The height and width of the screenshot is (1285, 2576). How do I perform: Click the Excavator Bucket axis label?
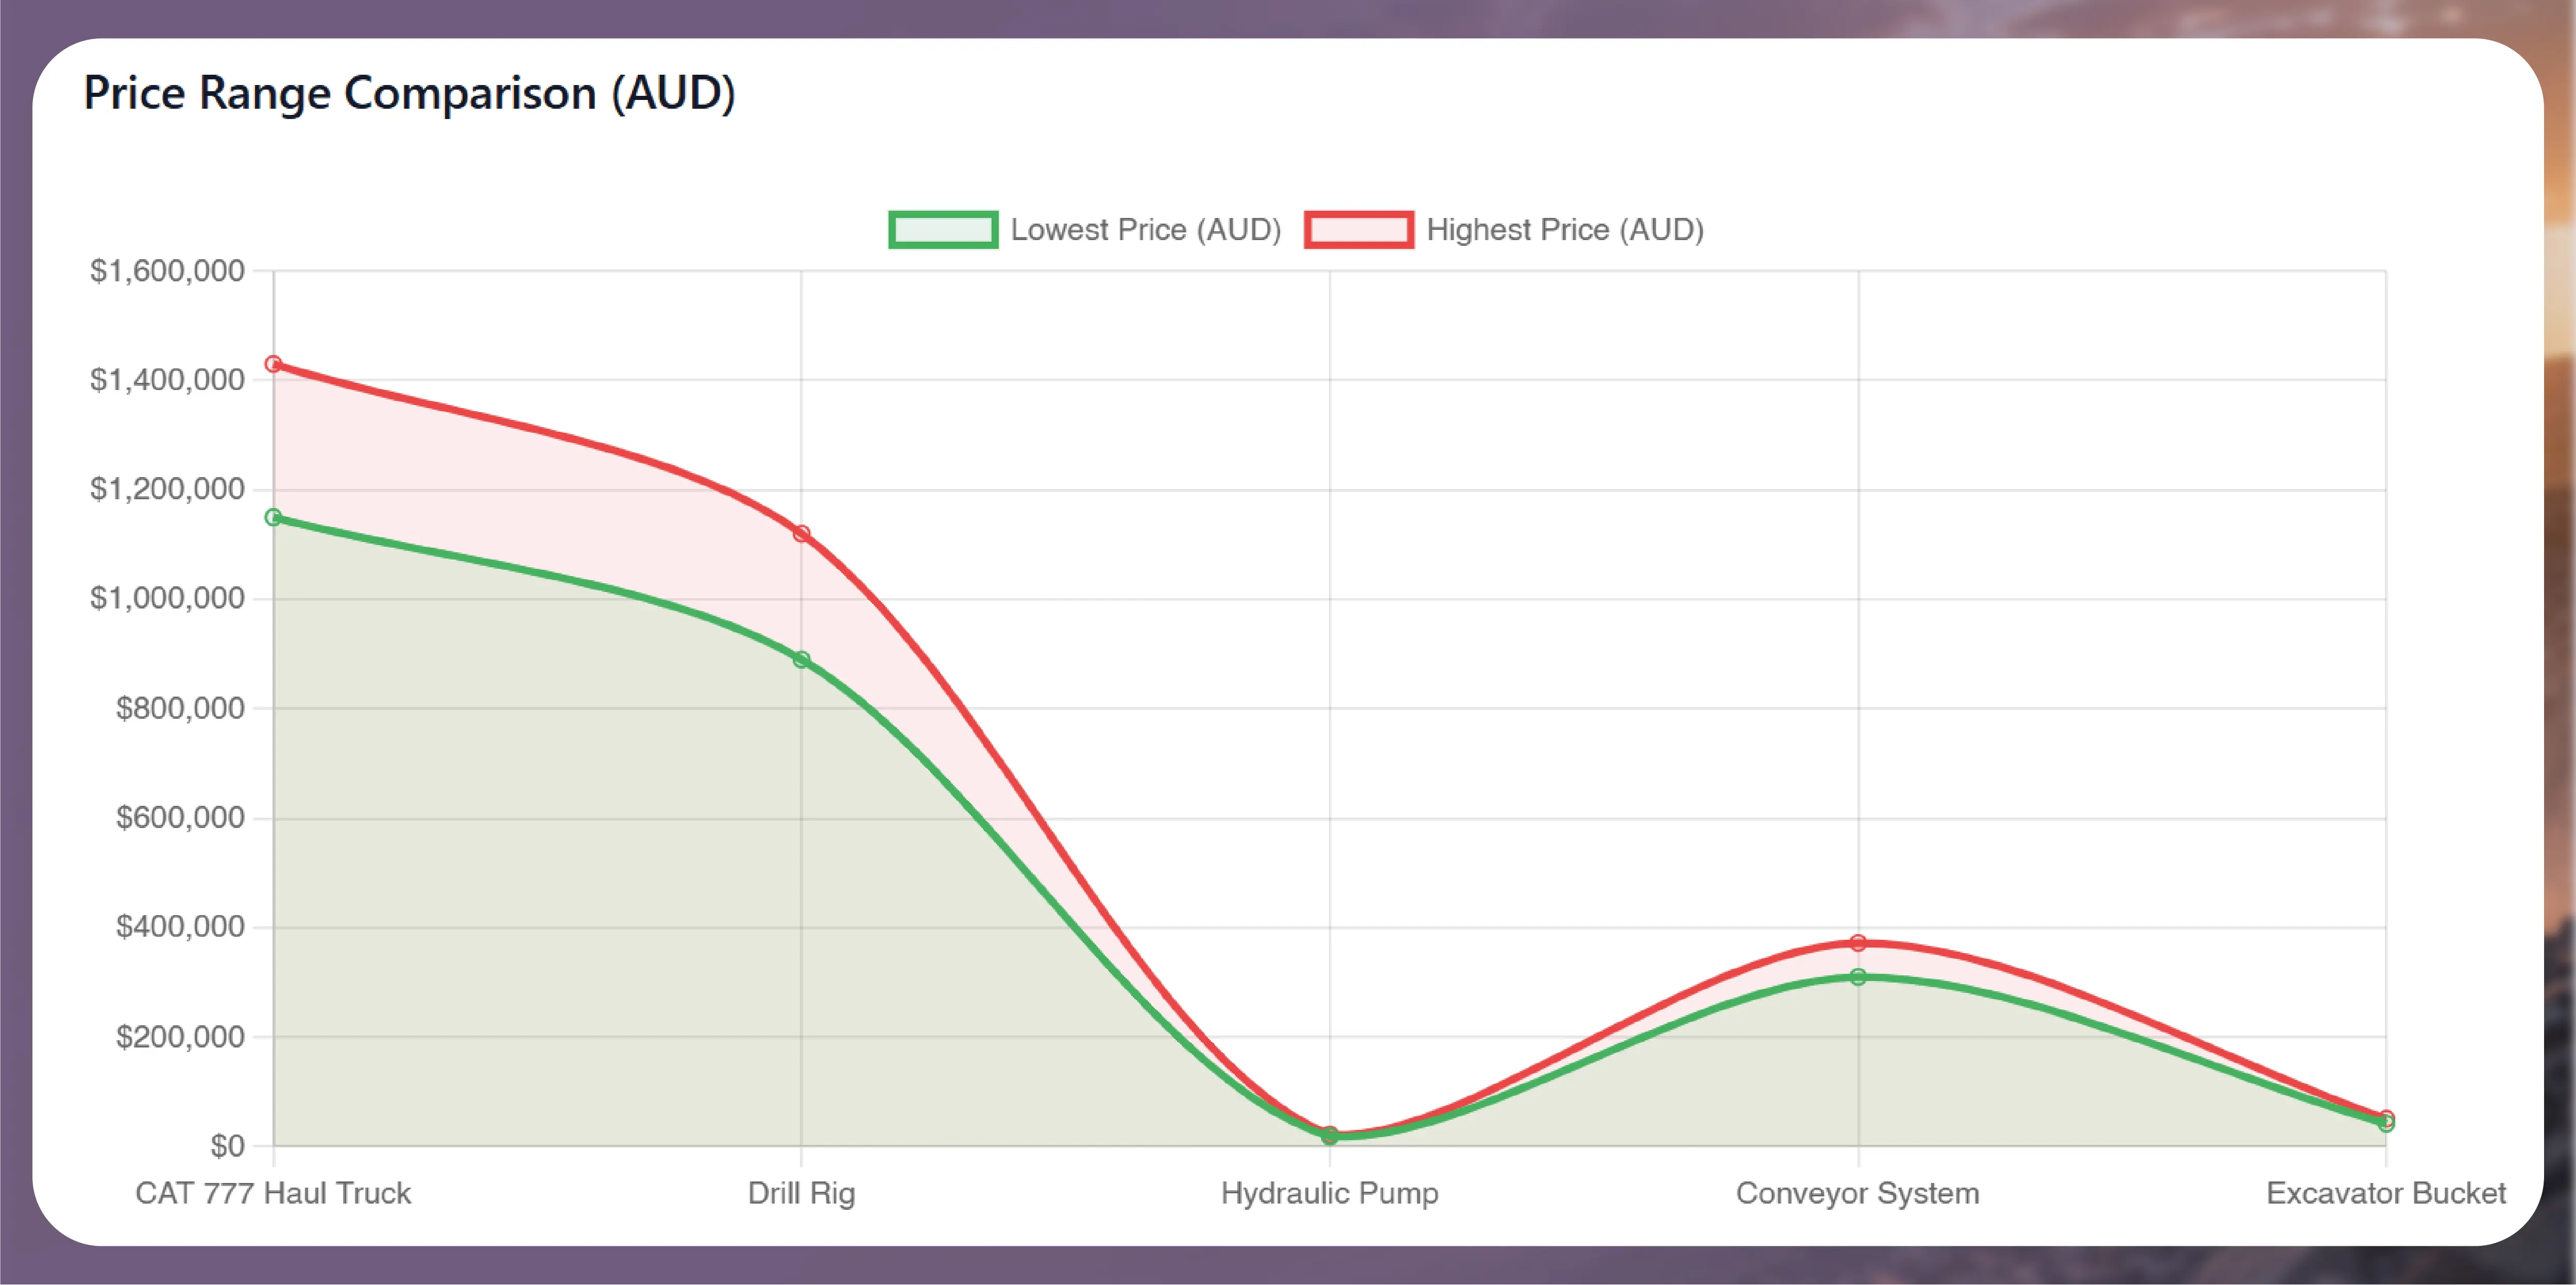click(2386, 1193)
